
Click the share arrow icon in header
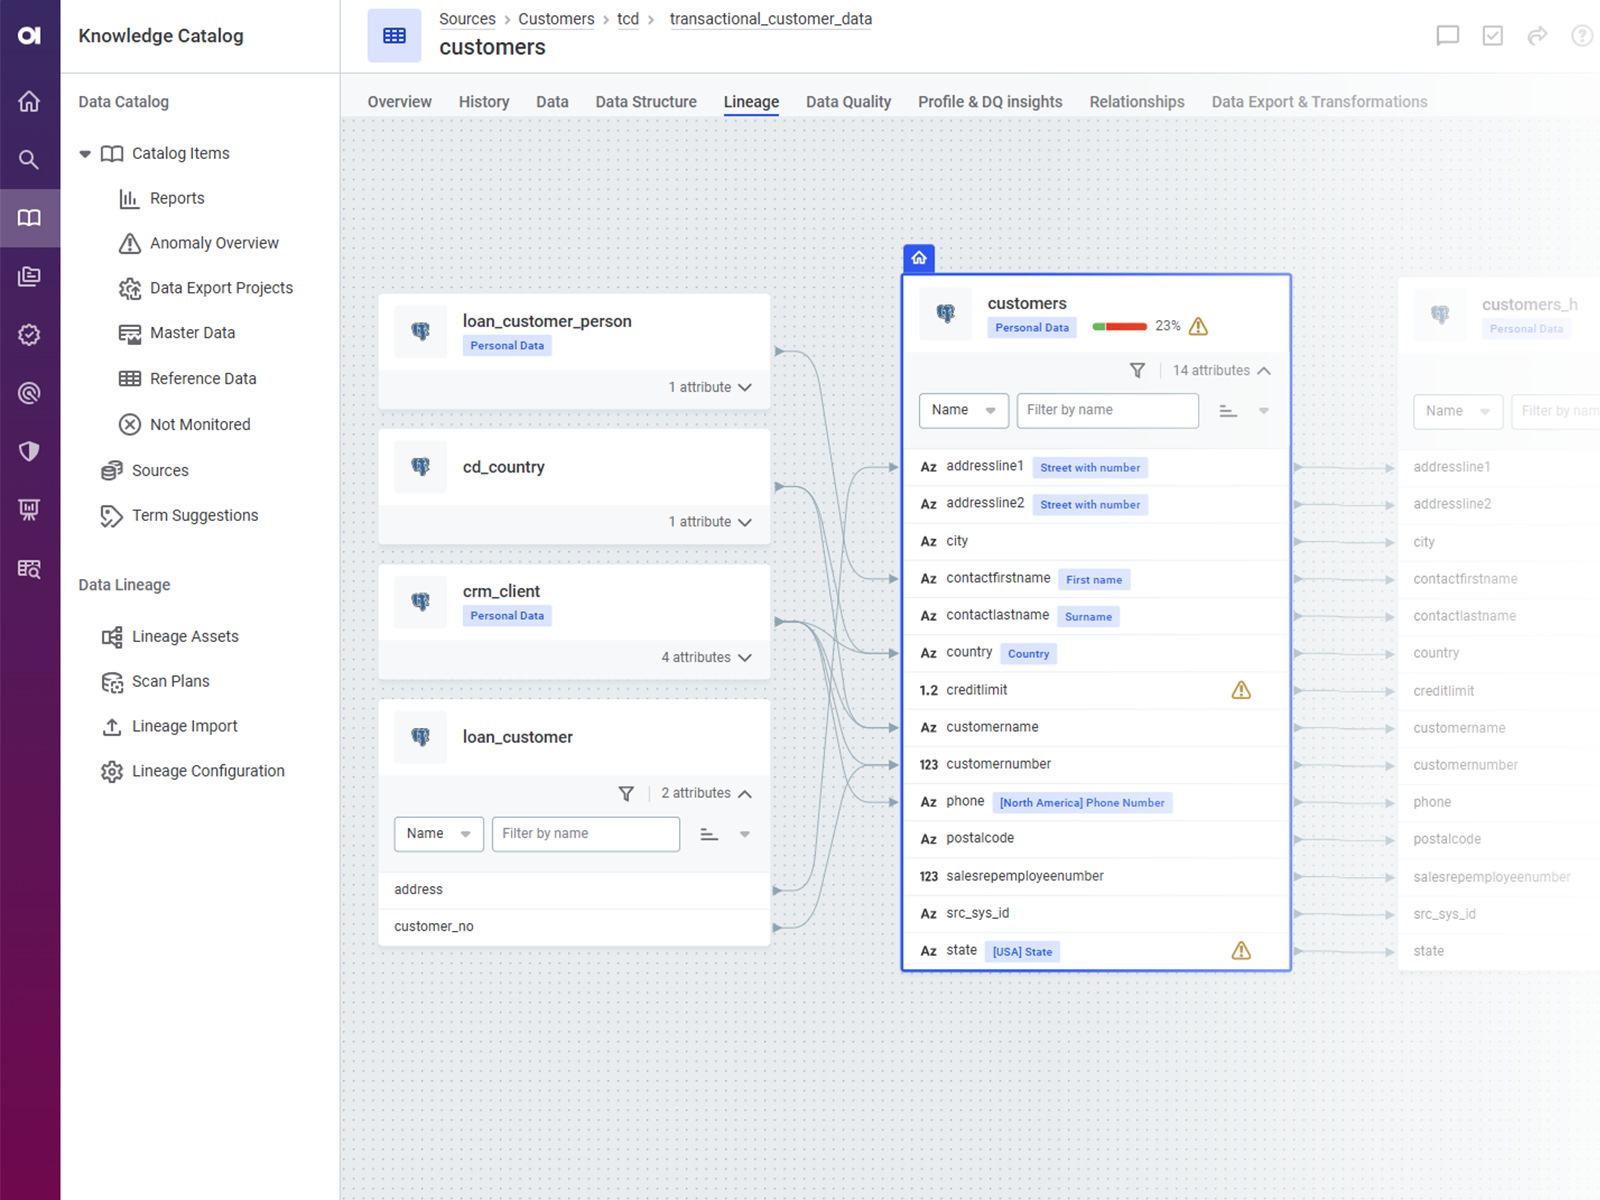click(1537, 36)
